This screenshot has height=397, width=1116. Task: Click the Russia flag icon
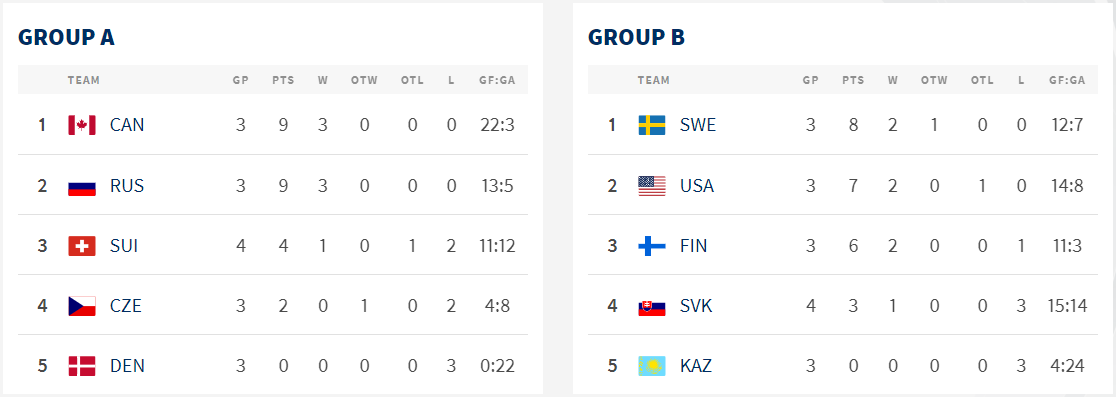click(82, 186)
